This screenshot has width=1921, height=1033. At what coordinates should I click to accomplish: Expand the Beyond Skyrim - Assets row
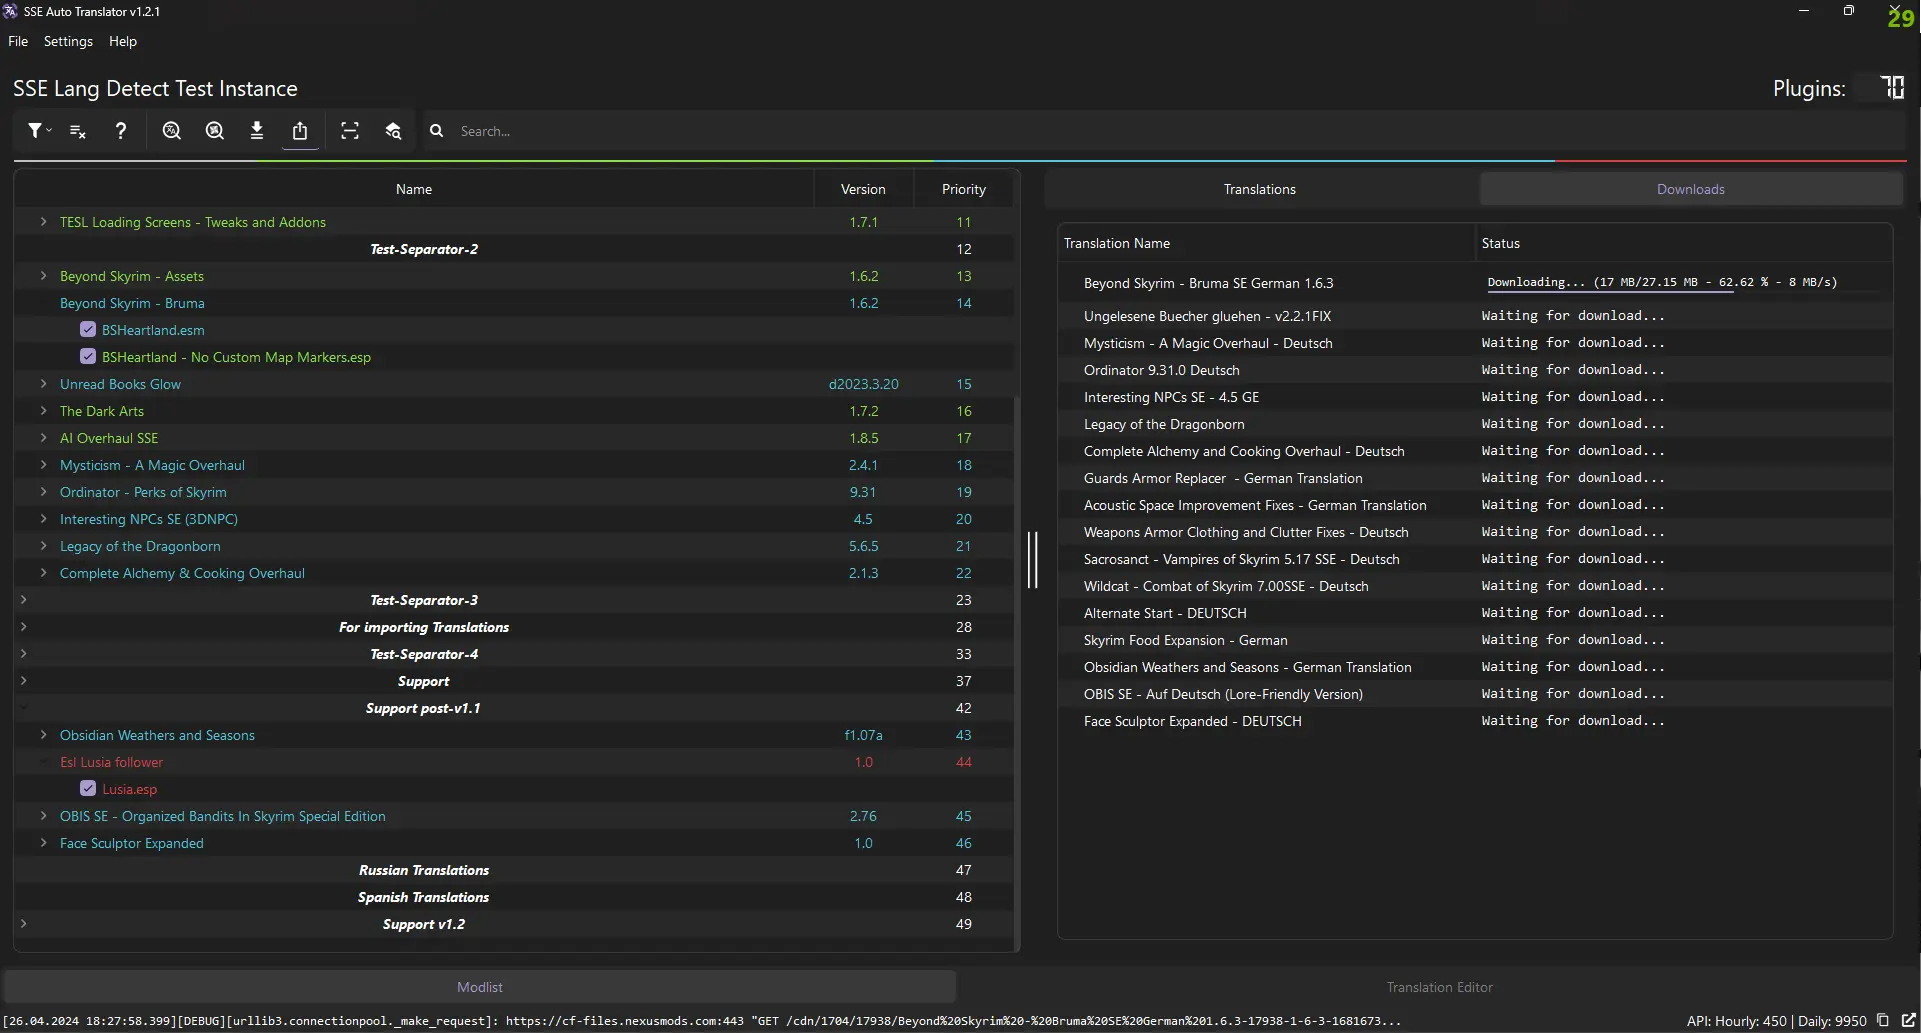click(43, 276)
